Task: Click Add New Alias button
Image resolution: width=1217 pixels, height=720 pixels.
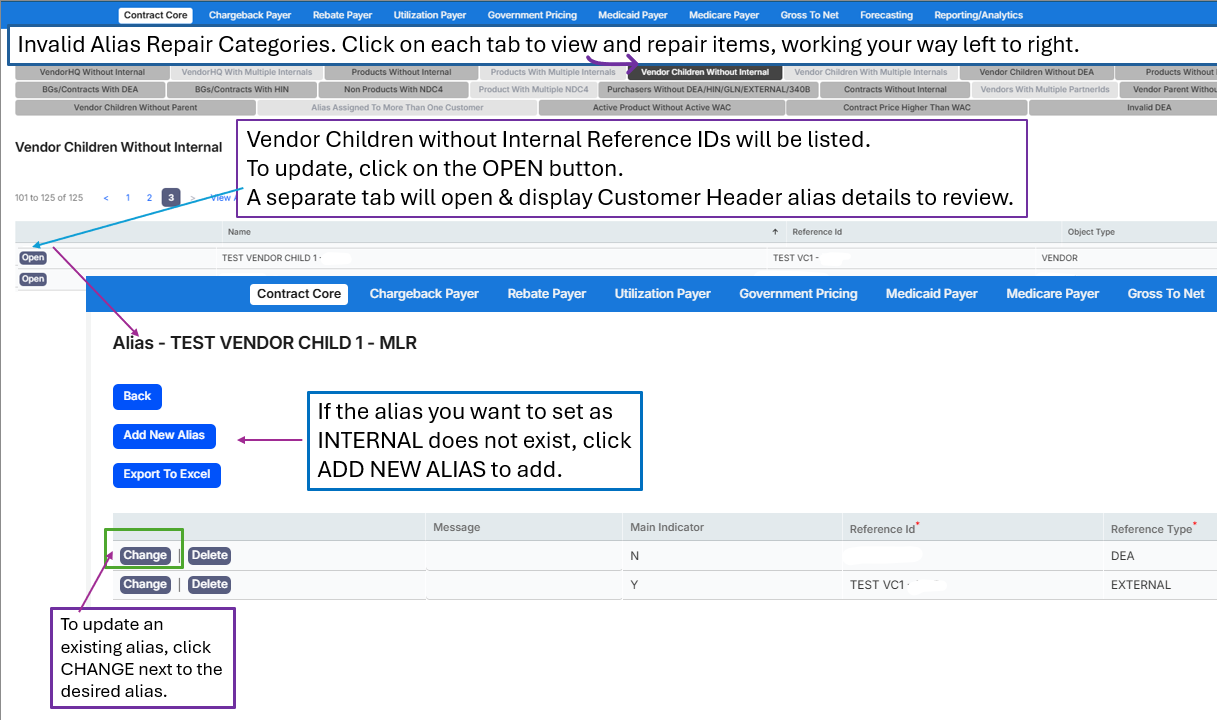Action: [164, 435]
